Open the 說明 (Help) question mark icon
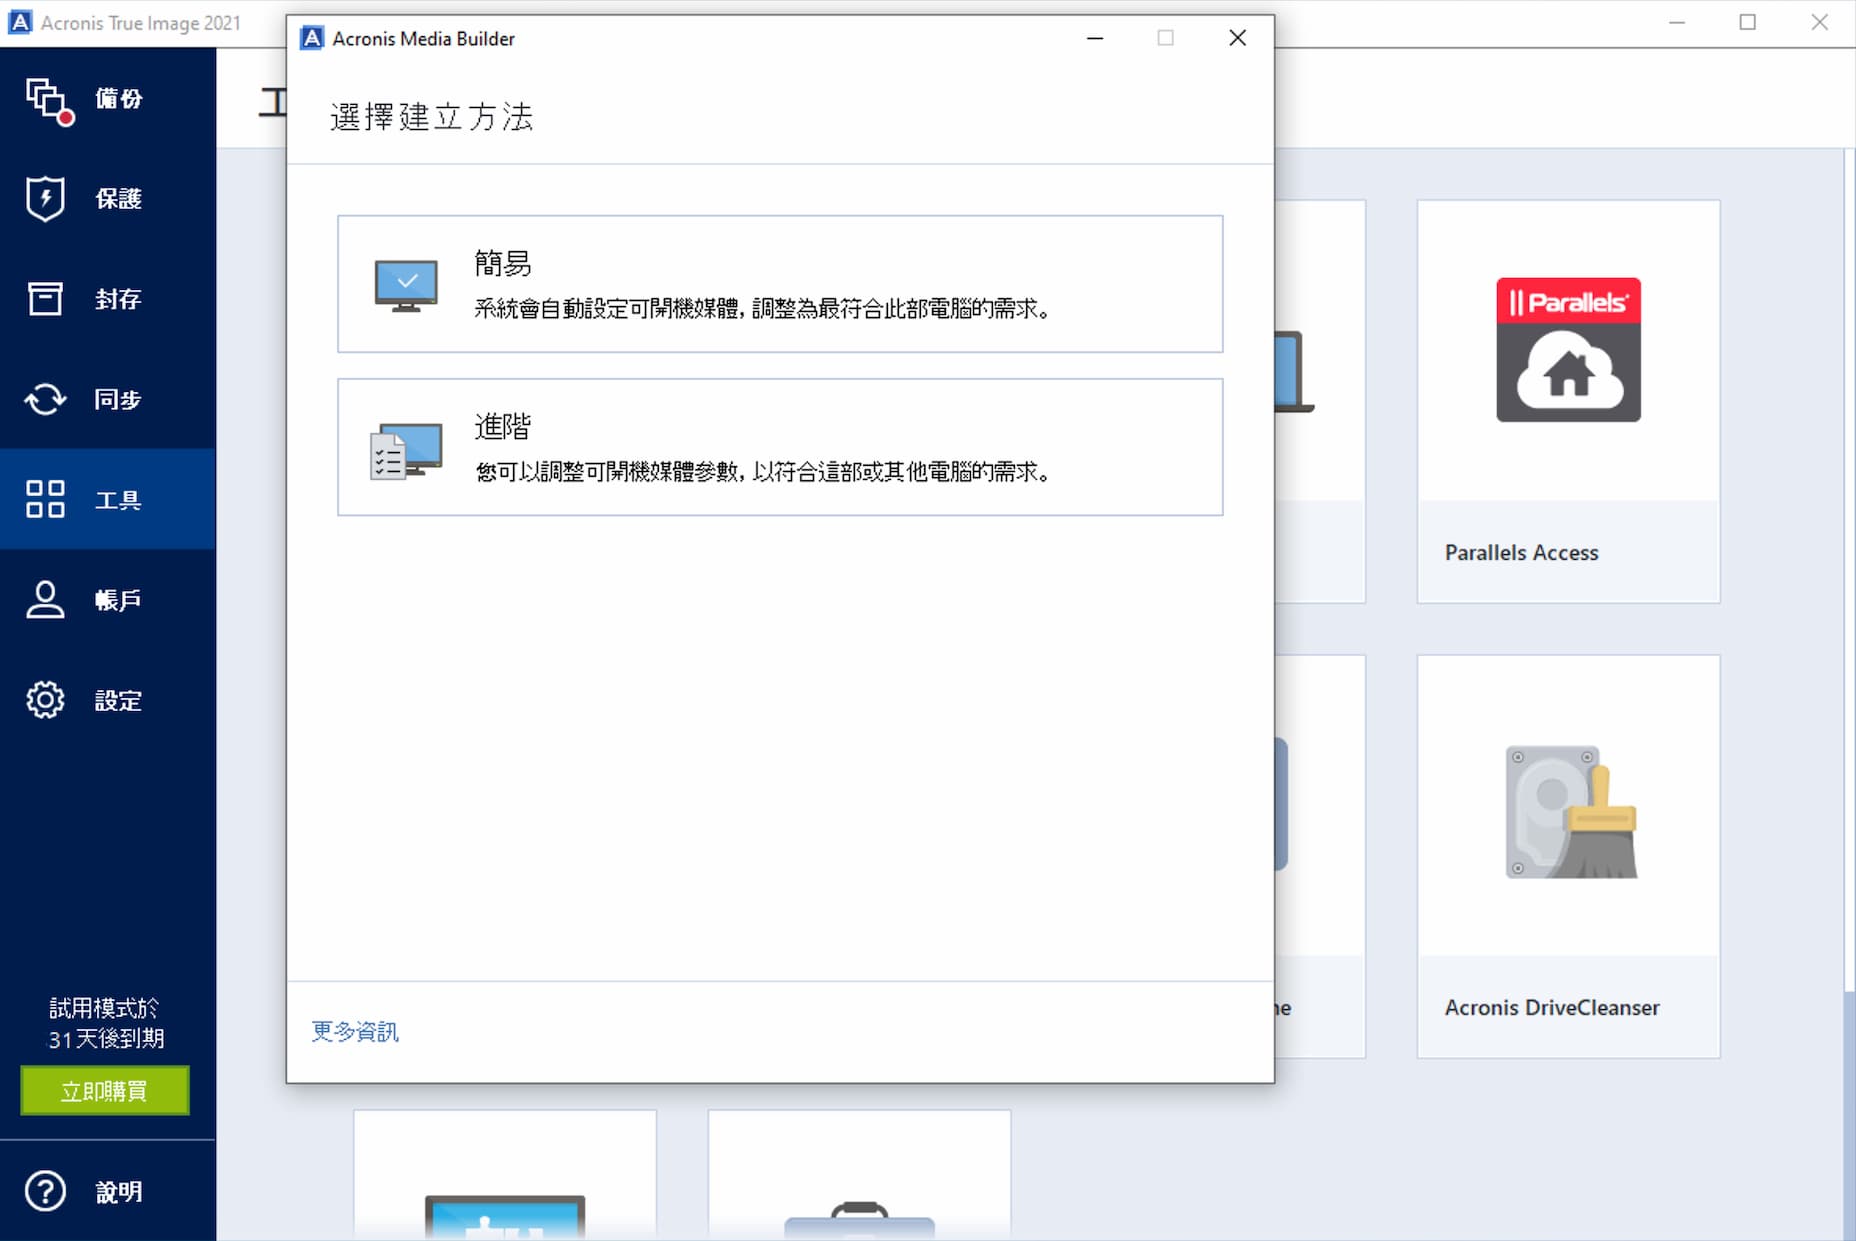The width and height of the screenshot is (1856, 1241). click(45, 1191)
